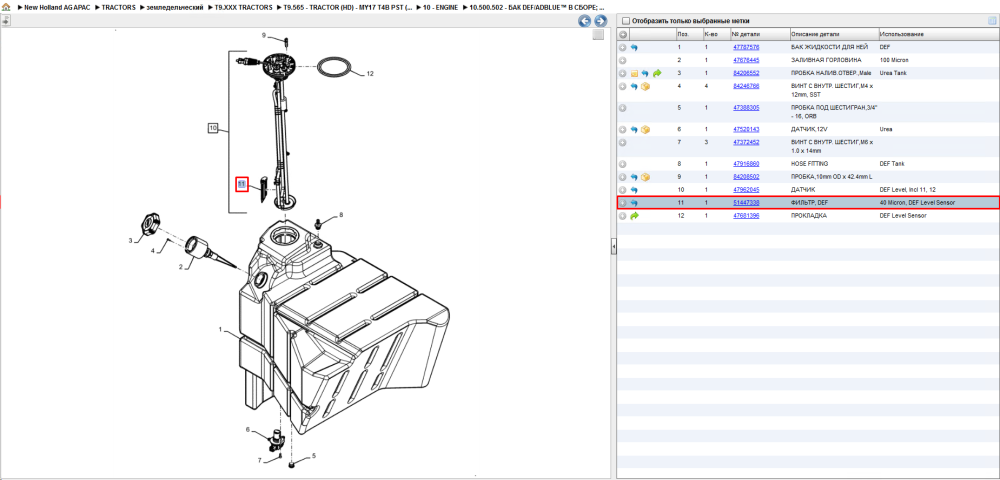Open part number 84206552 link
This screenshot has width=1000, height=480.
pyautogui.click(x=746, y=73)
